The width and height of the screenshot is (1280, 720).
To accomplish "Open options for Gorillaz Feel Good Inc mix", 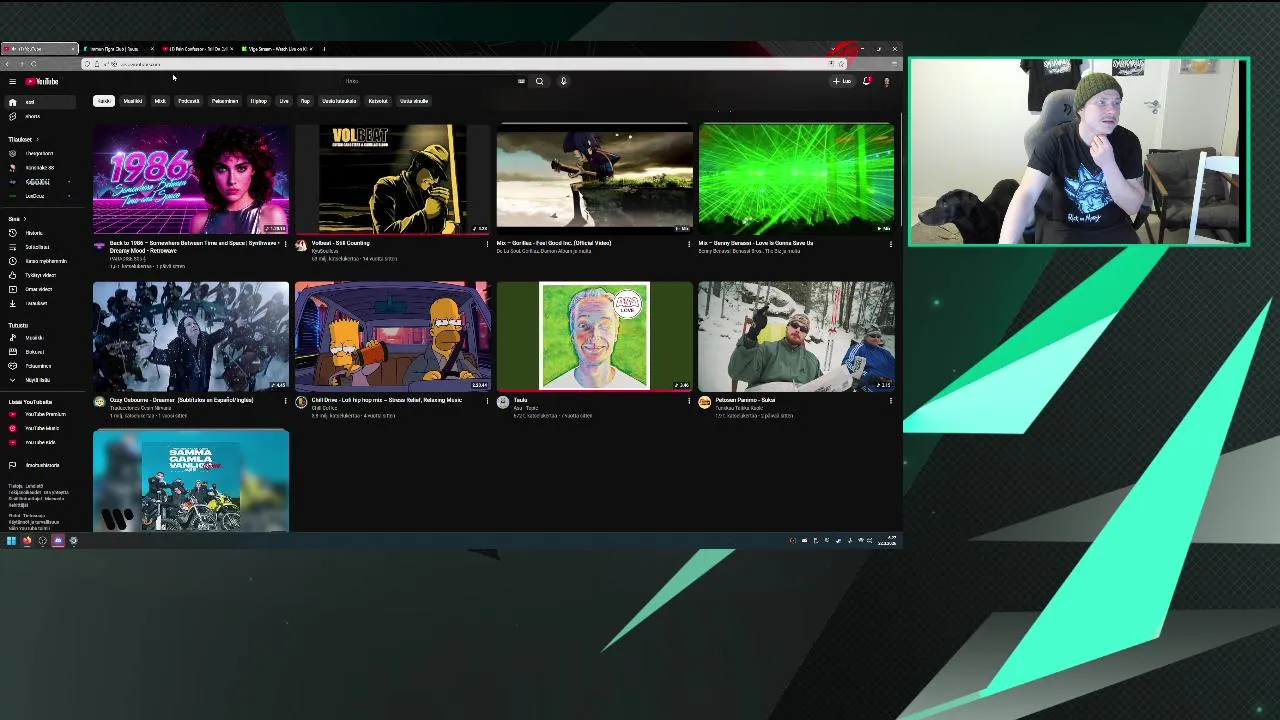I will 689,244.
